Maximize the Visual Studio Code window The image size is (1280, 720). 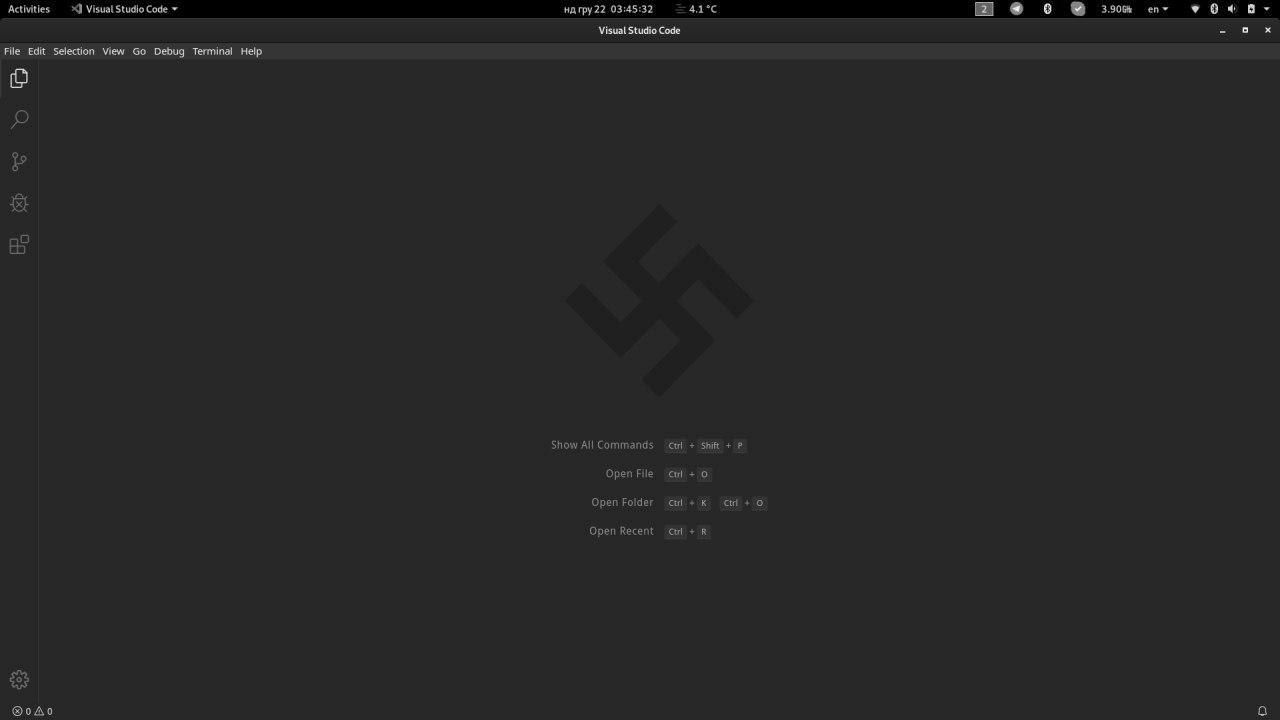pos(1245,30)
